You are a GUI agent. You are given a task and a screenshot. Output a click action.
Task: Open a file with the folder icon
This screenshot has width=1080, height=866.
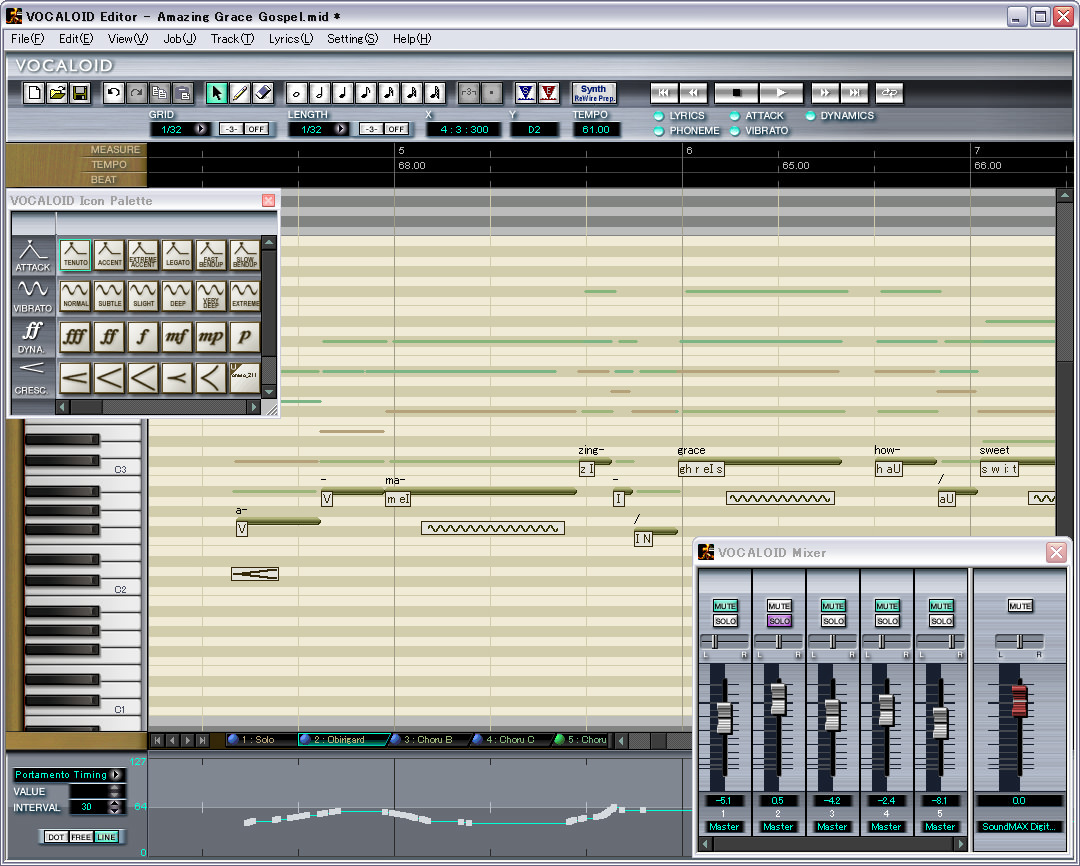click(x=57, y=93)
